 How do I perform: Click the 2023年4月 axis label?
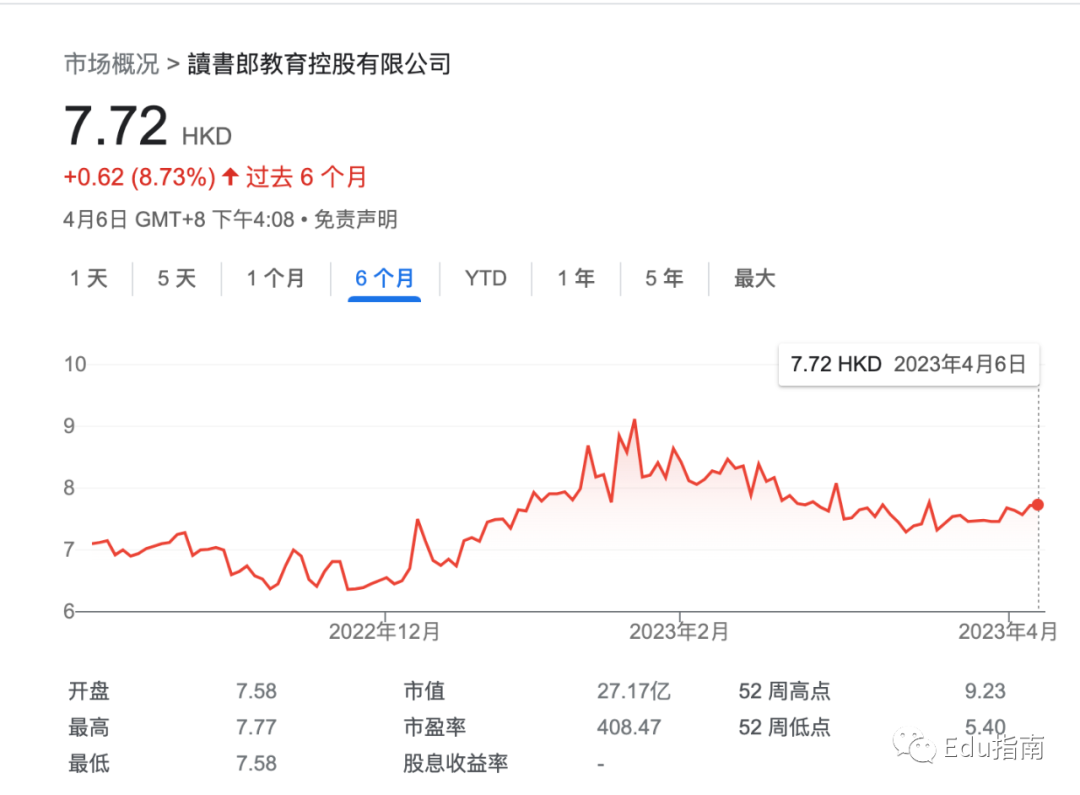click(1008, 632)
